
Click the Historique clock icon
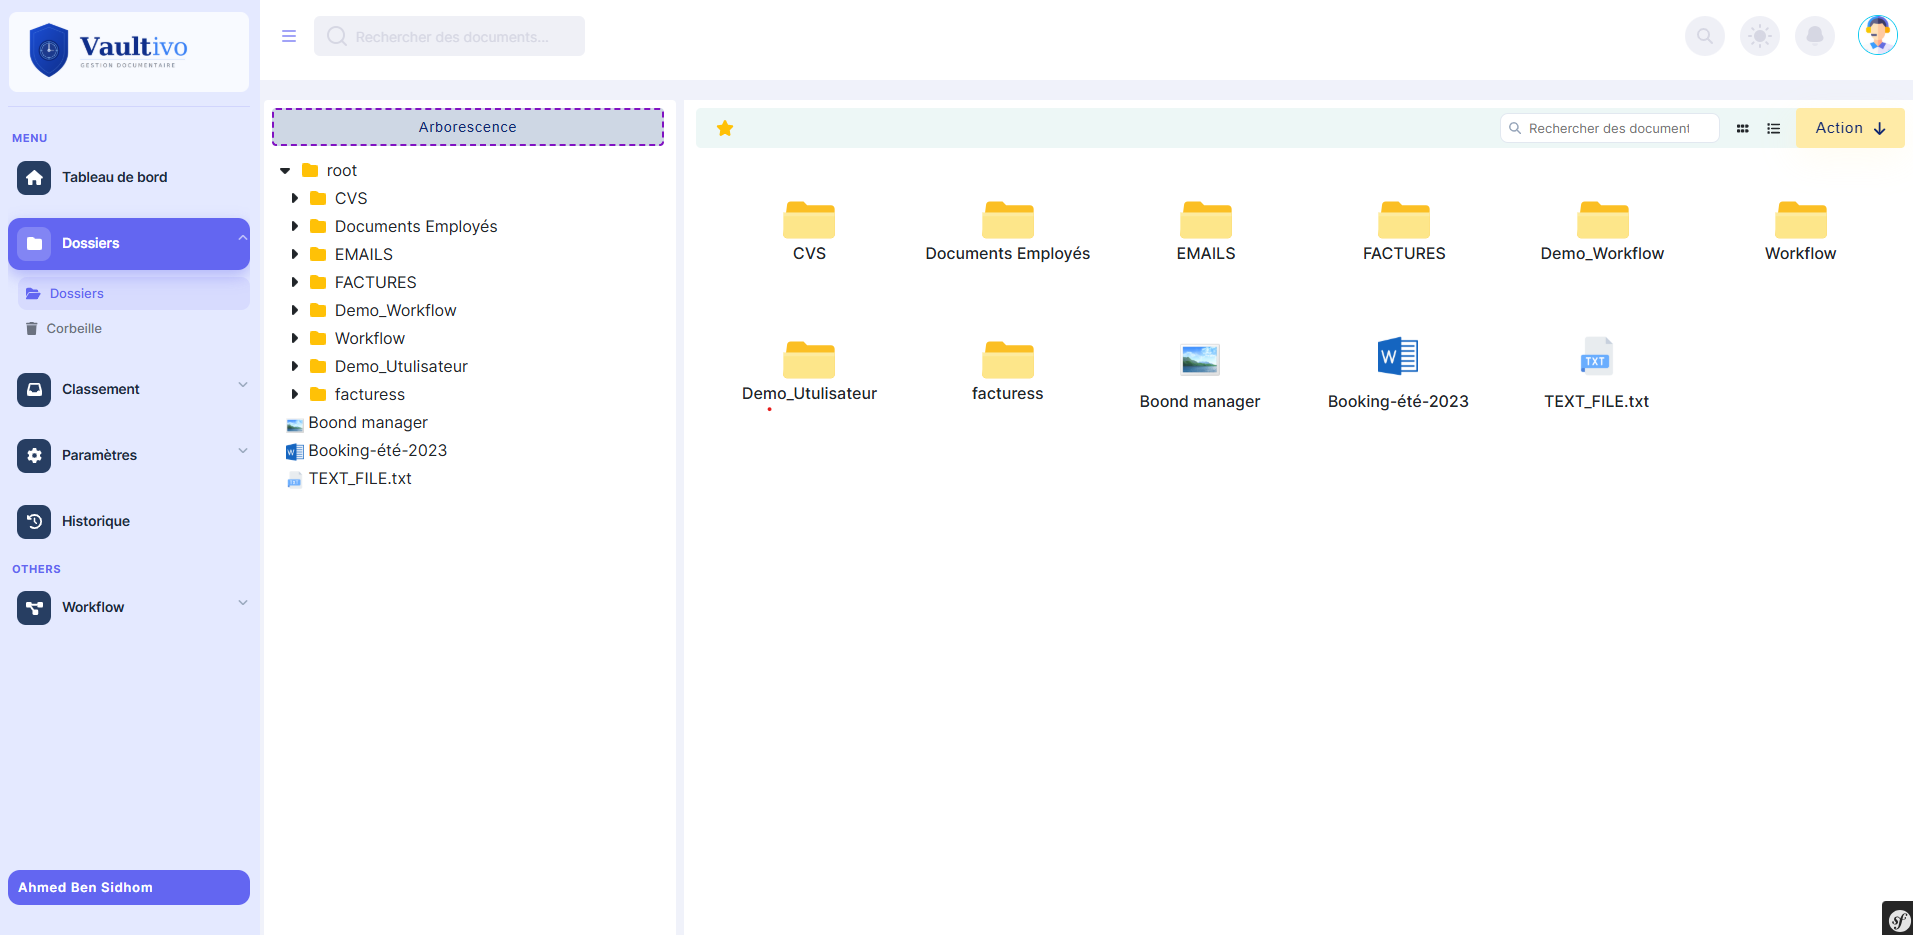point(34,521)
